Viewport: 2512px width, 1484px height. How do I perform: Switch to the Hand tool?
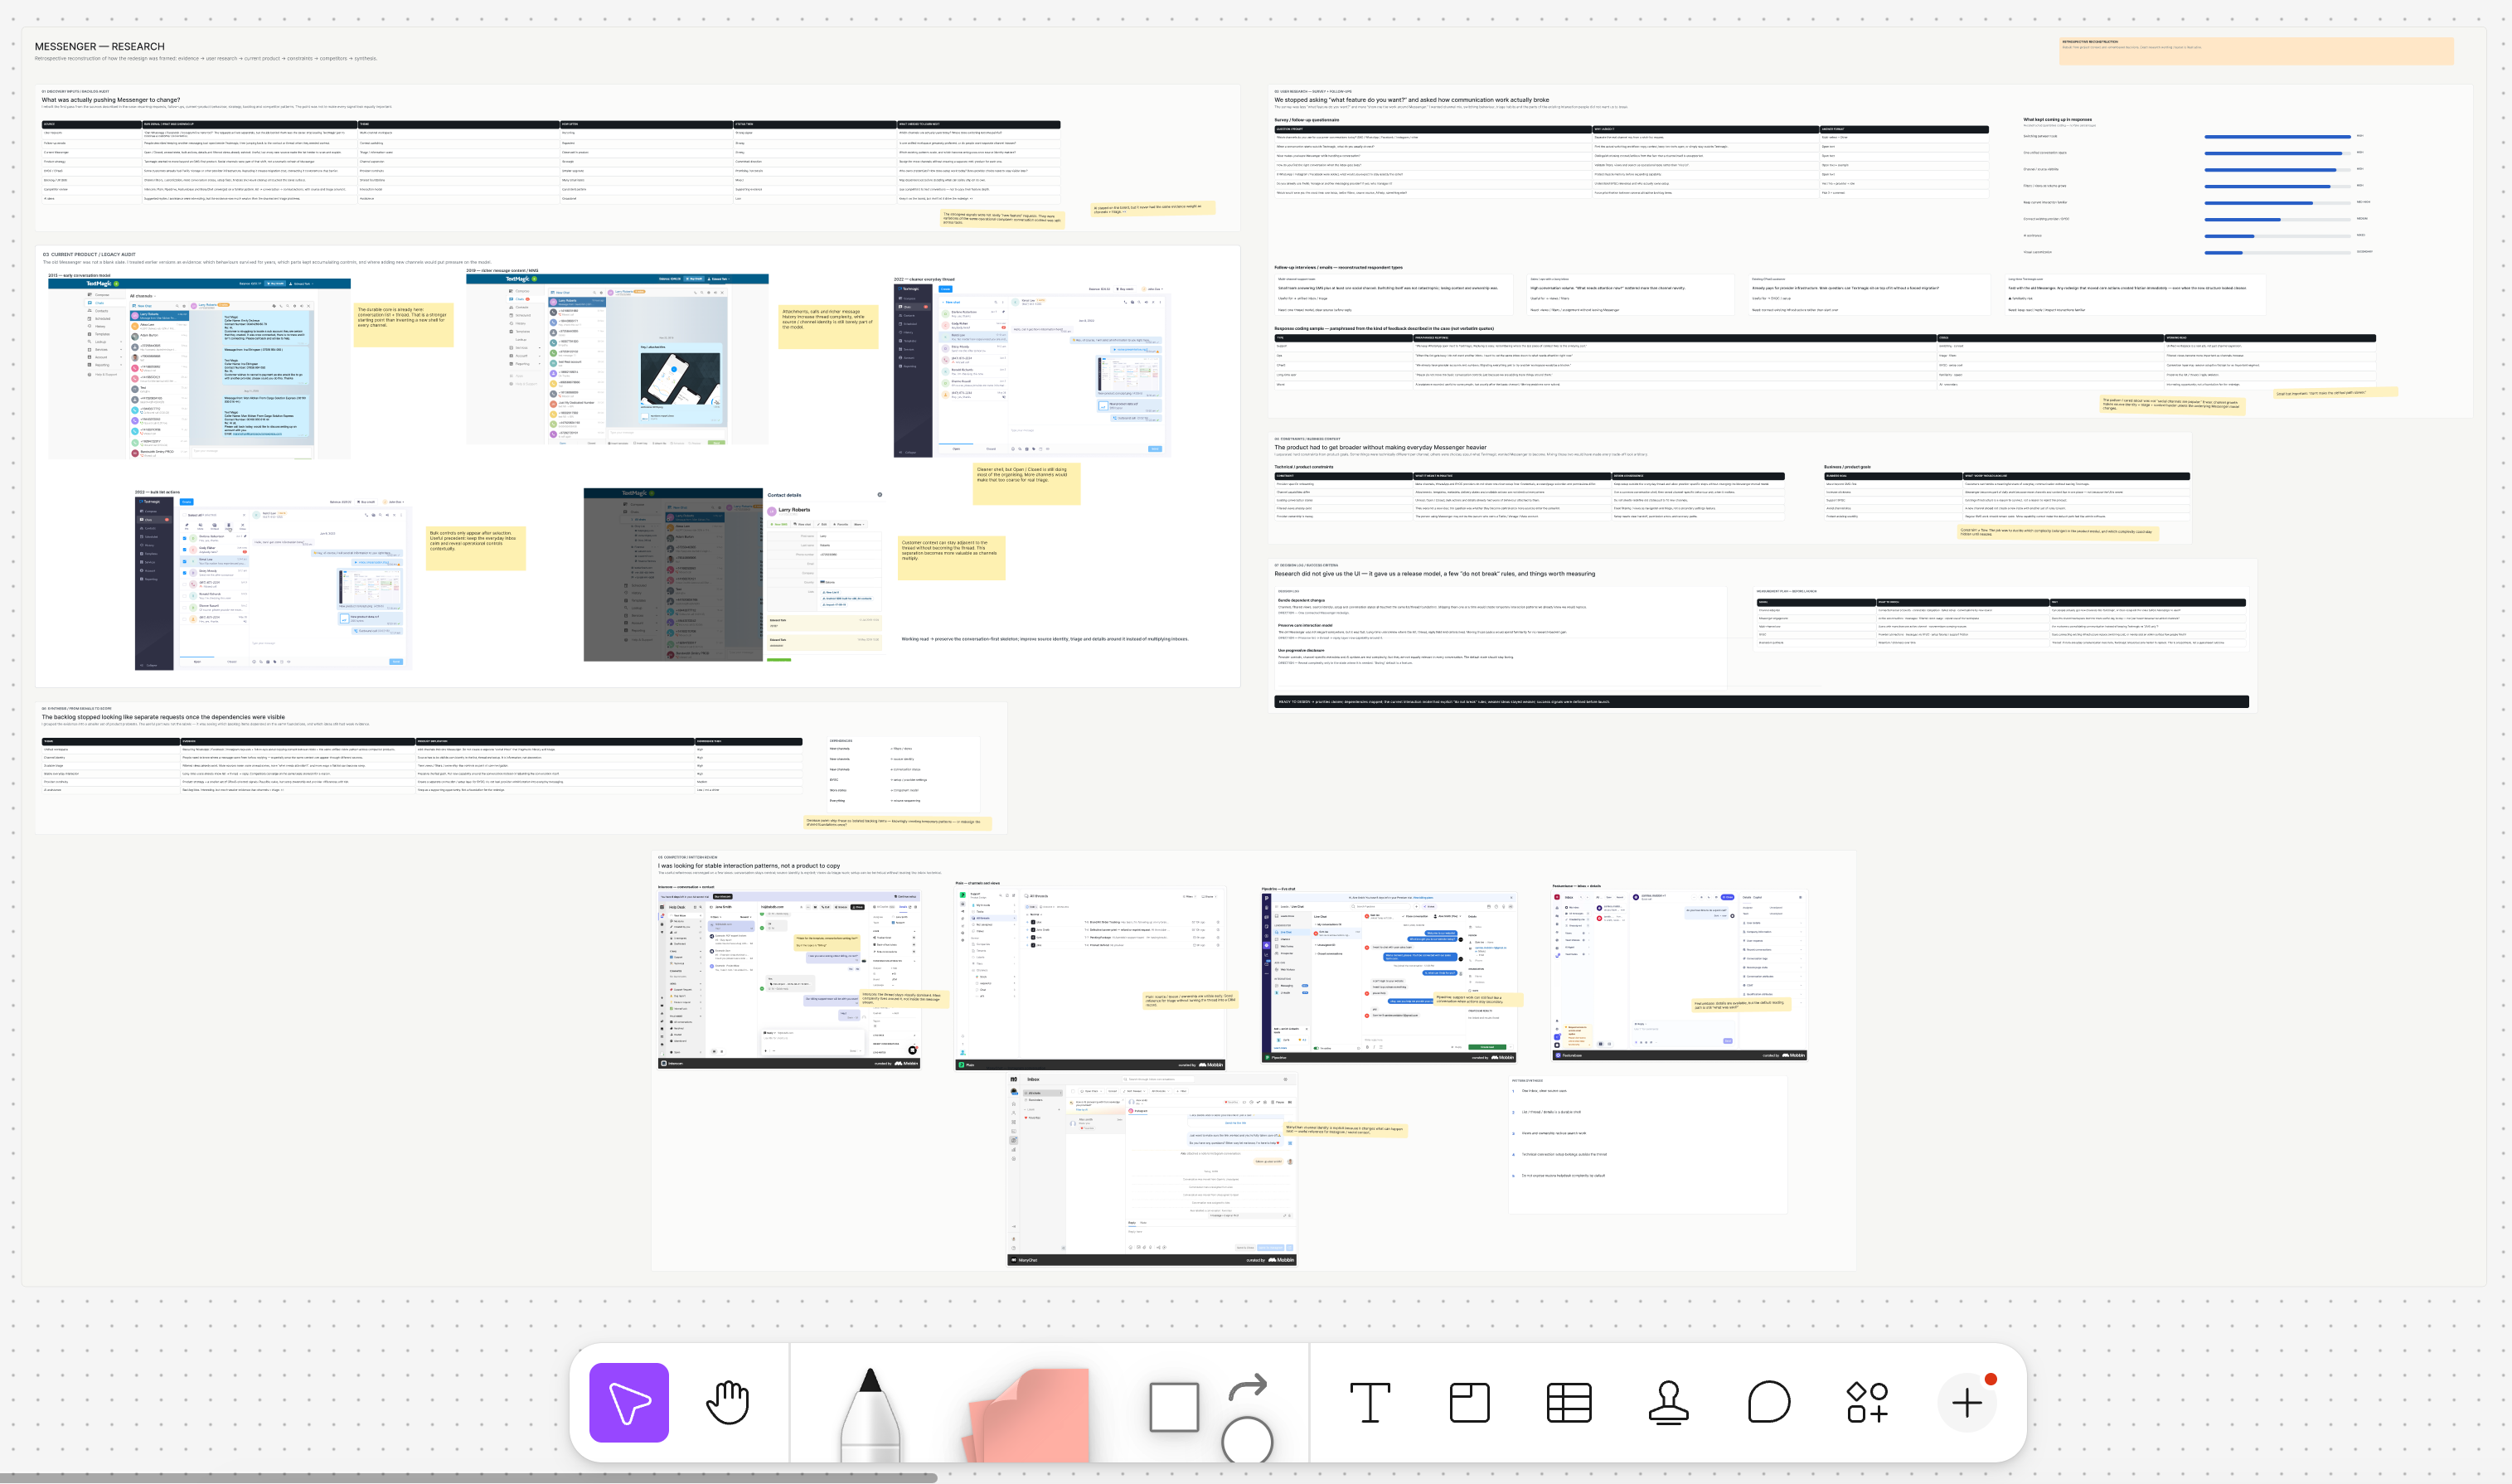[728, 1402]
